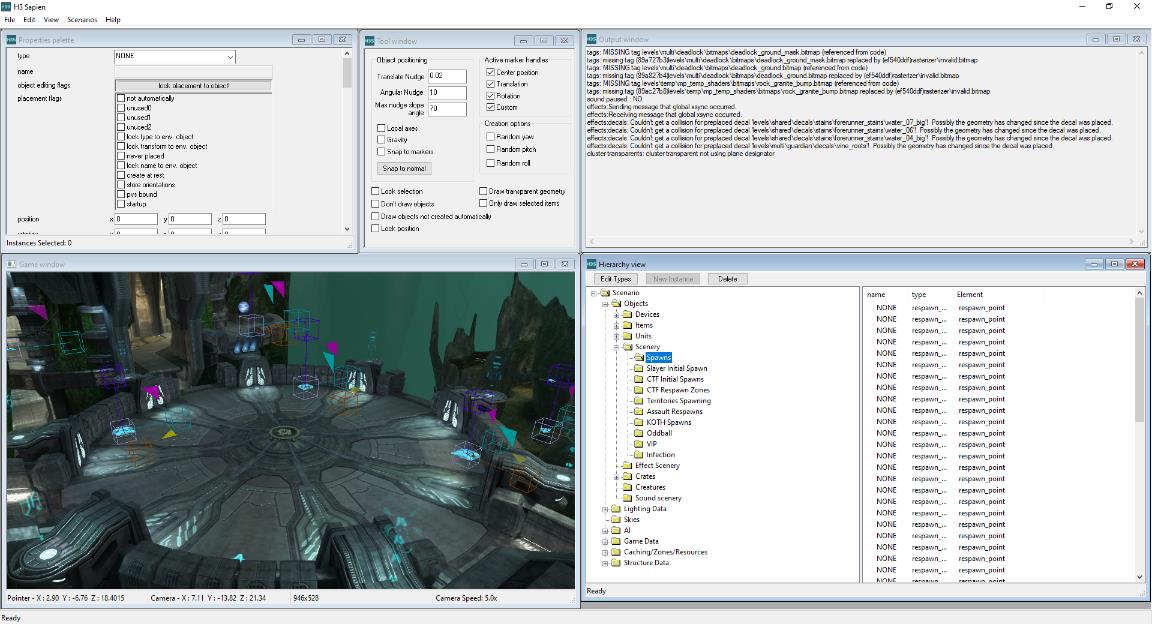Viewport: 1152px width, 624px height.
Task: Expand the Units tree node
Action: (616, 336)
